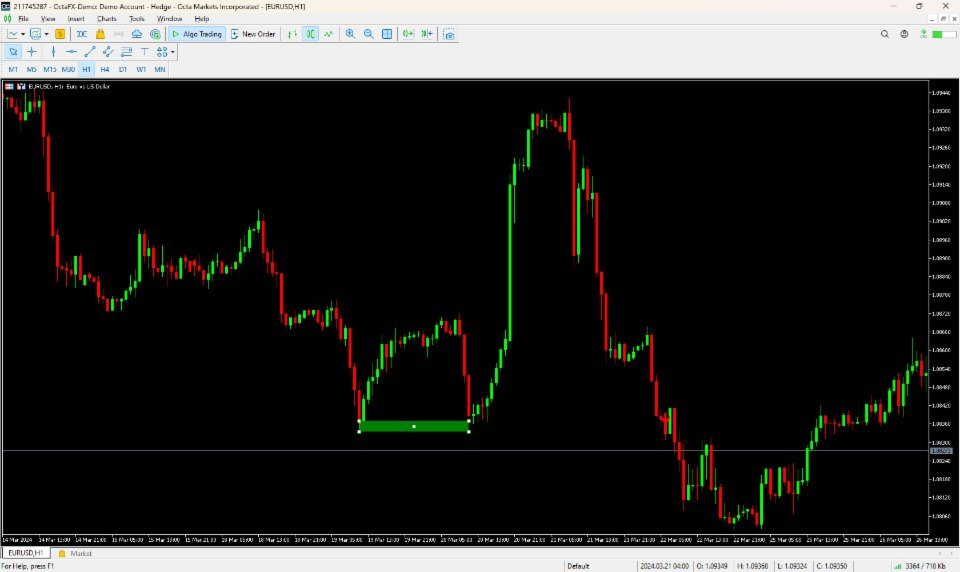Open the Charts menu
Image resolution: width=960 pixels, height=572 pixels.
click(x=107, y=19)
